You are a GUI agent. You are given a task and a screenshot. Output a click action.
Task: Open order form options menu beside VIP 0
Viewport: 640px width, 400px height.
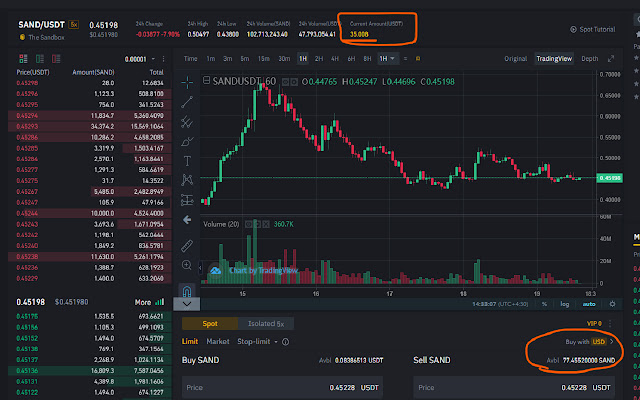pyautogui.click(x=610, y=324)
